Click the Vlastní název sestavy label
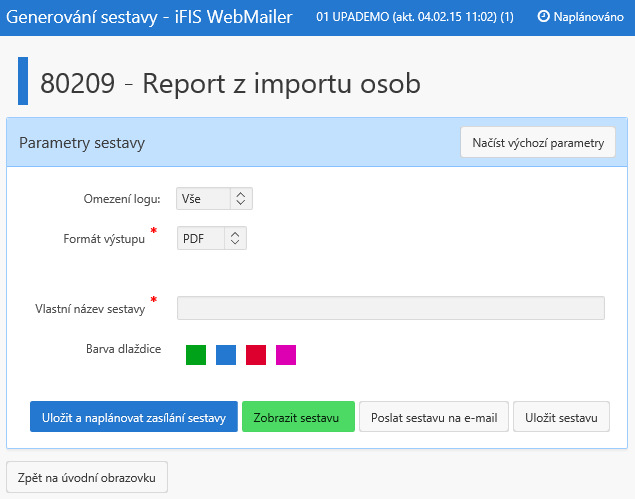 tap(90, 309)
